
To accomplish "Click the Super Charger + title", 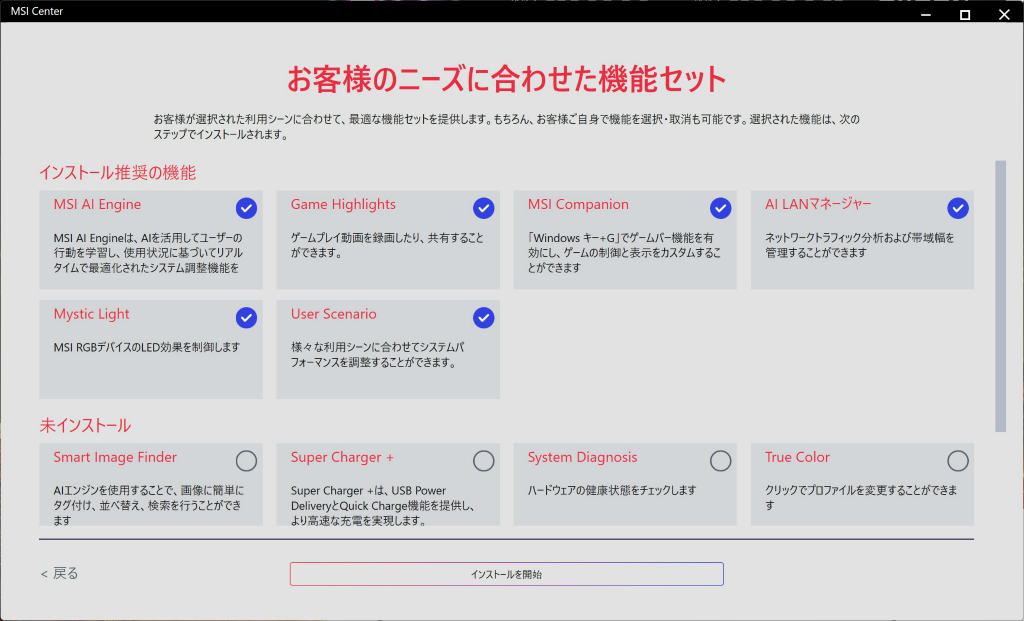I will [x=342, y=457].
